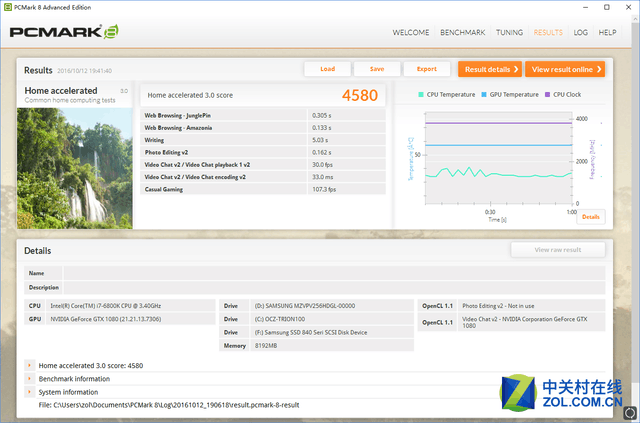The image size is (640, 423).
Task: Select the RESULTS tab
Action: click(x=548, y=32)
